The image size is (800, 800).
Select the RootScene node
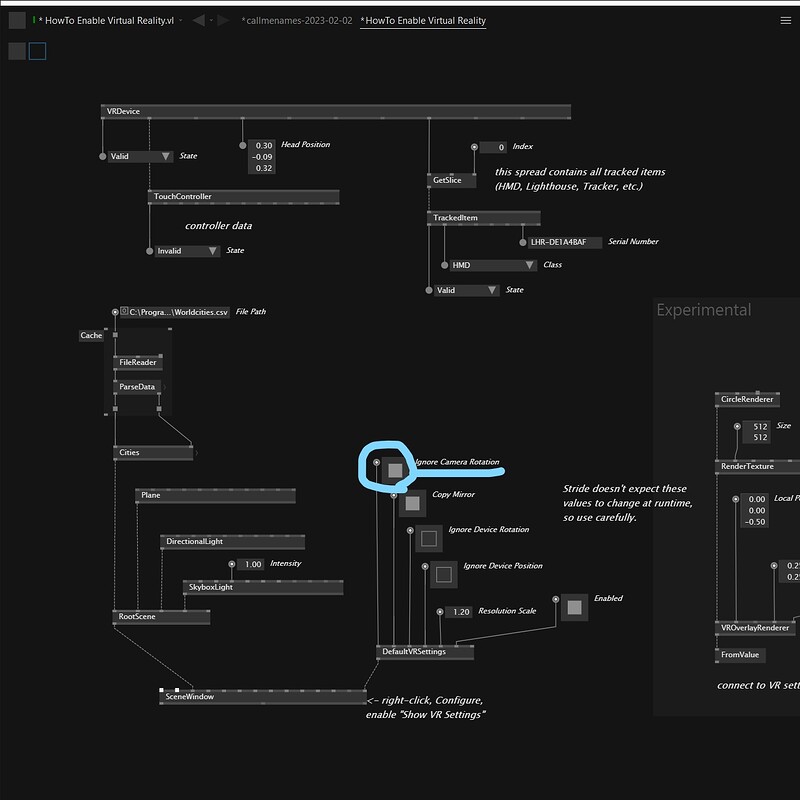pos(161,617)
